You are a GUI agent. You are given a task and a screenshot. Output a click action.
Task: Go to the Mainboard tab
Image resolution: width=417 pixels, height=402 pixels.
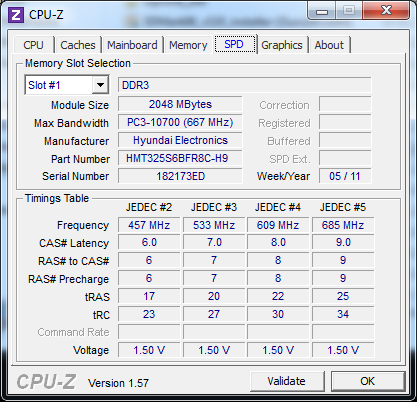click(132, 45)
